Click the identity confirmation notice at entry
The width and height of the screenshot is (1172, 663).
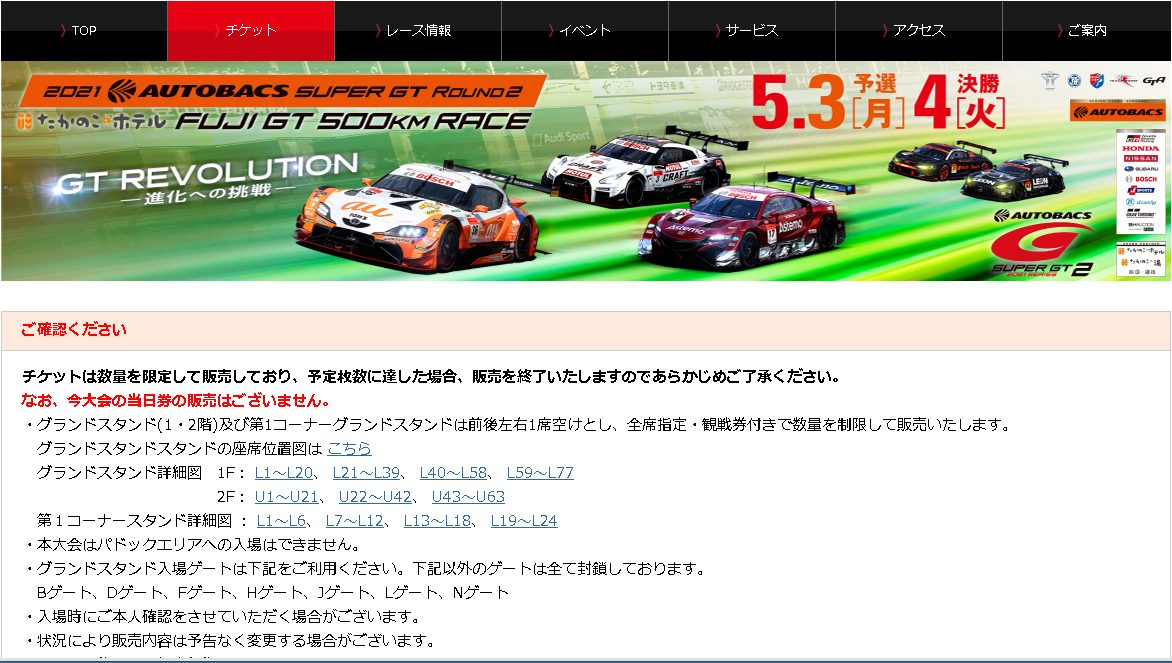223,616
